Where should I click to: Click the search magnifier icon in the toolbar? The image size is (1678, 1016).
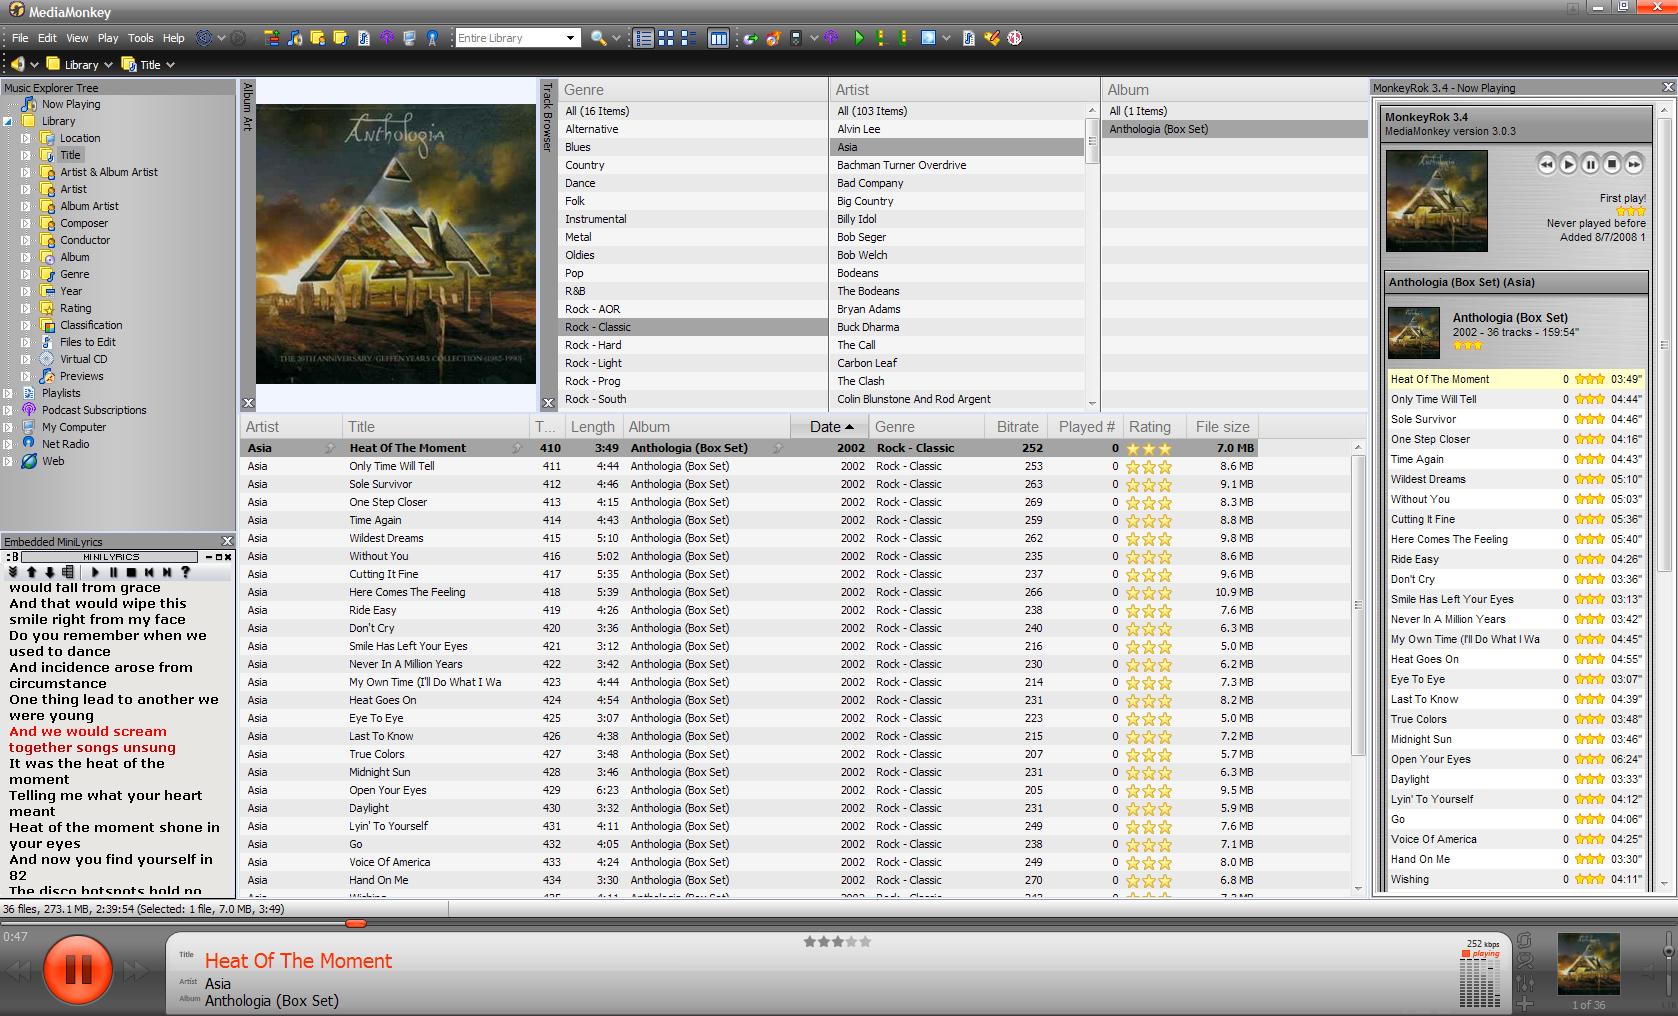(598, 38)
